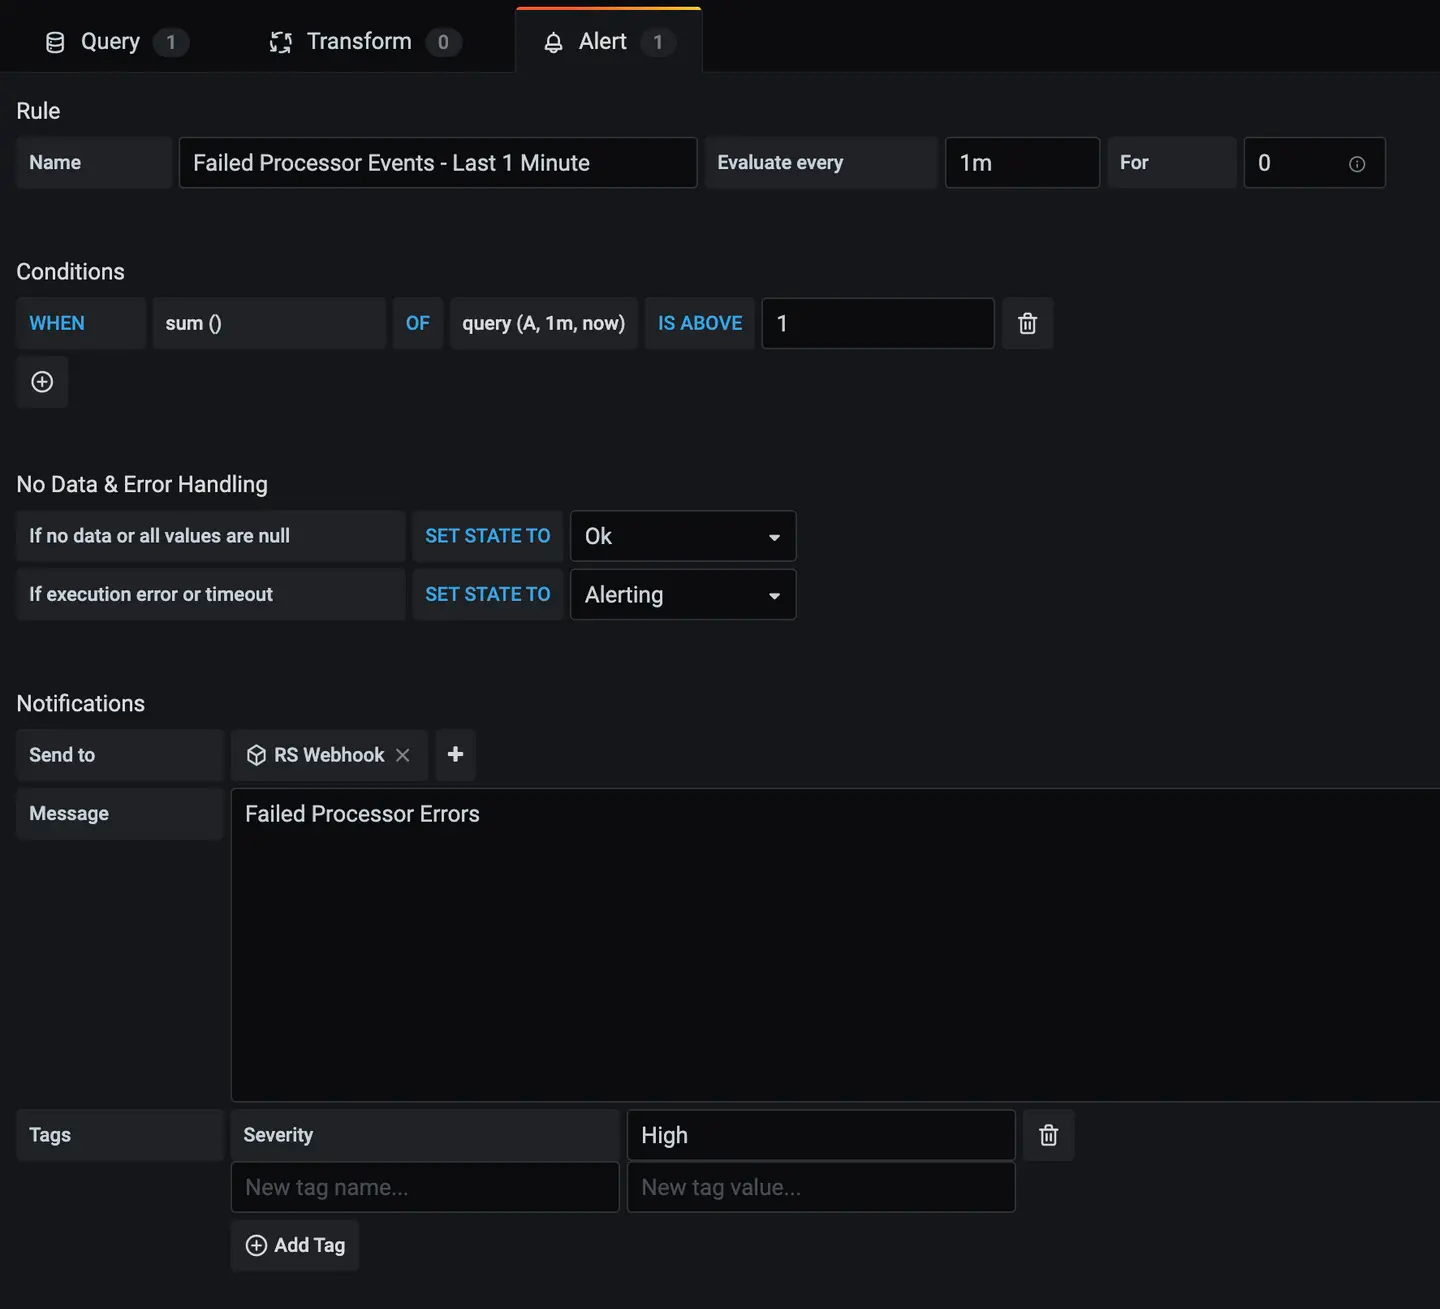
Task: Select the query (A, 1m, now) expression
Action: [543, 323]
